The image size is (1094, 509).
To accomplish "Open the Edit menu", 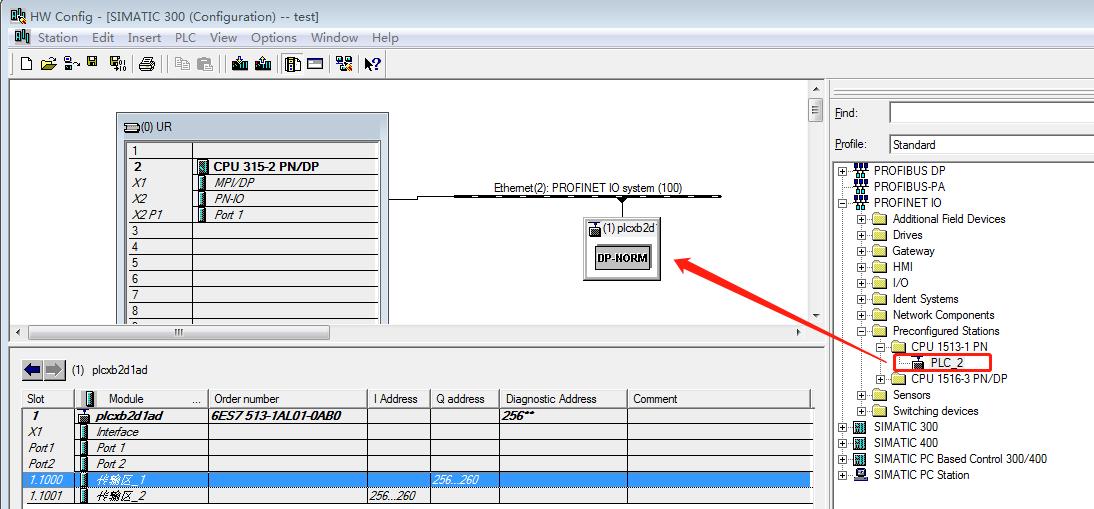I will [103, 38].
